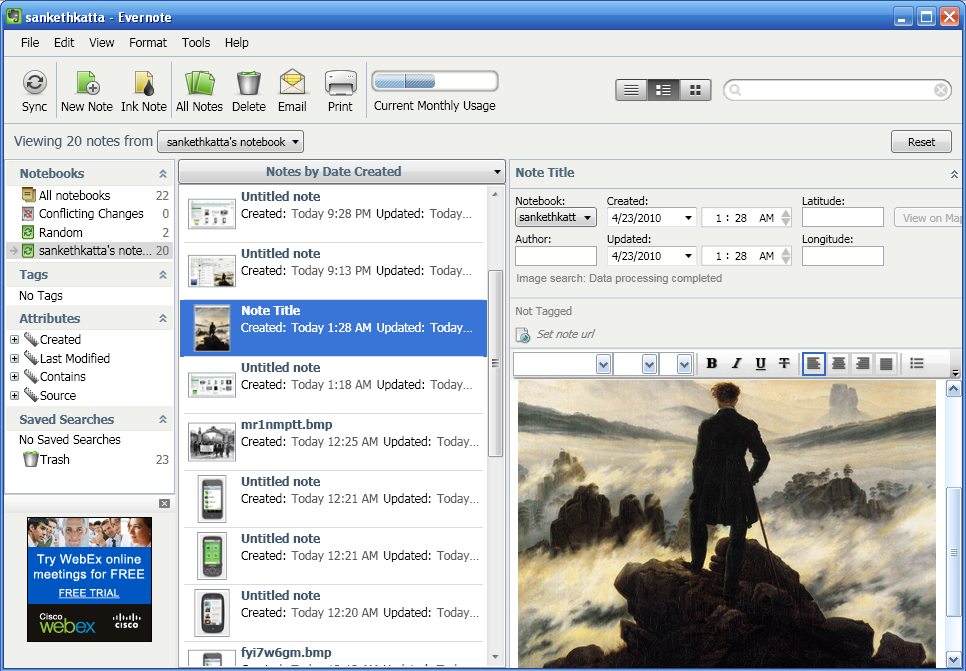Clear the search box with X icon
This screenshot has width=966, height=671.
tap(941, 91)
